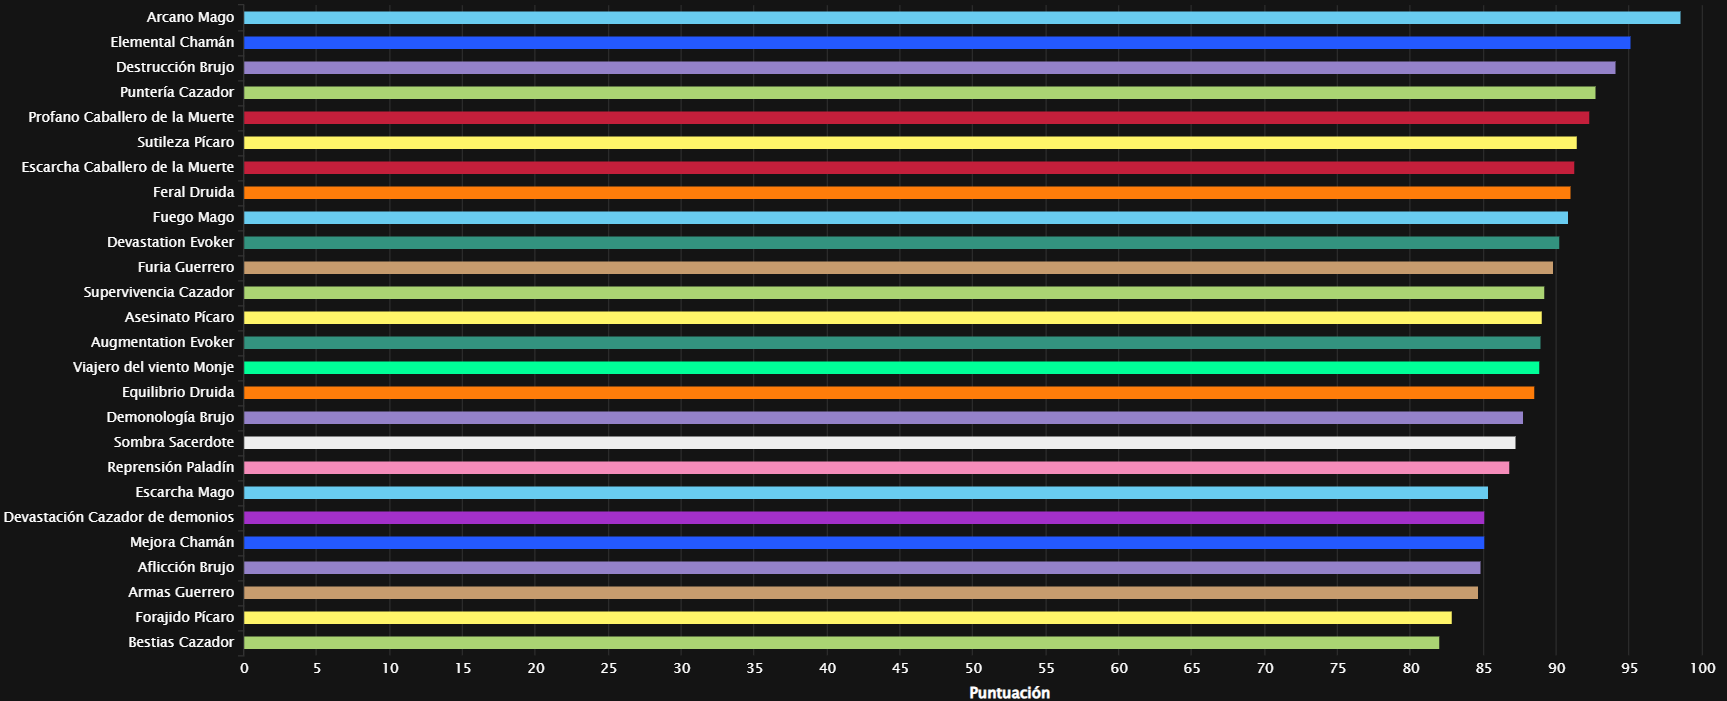1727x701 pixels.
Task: Select the Feral Druida bar
Action: click(x=907, y=193)
